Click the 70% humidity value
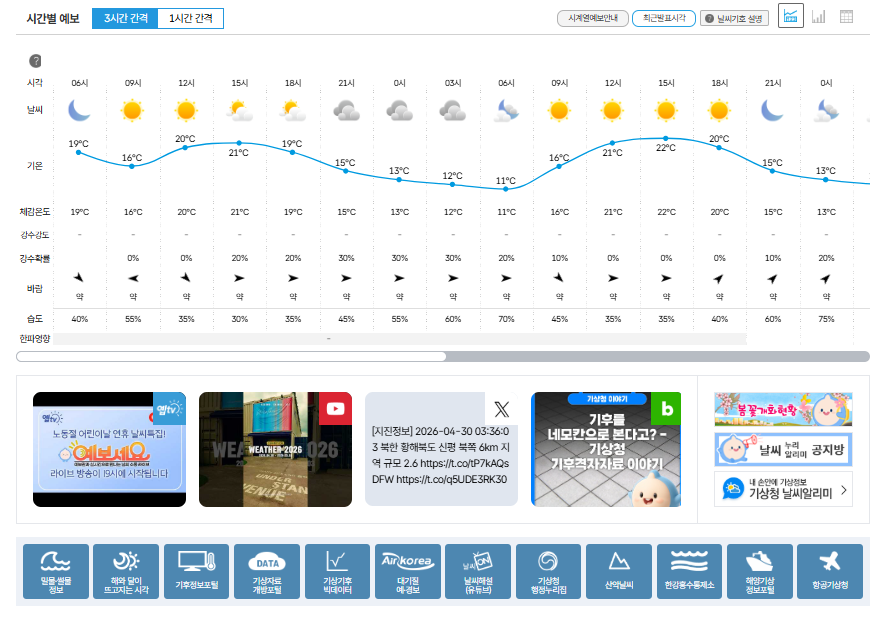 (506, 319)
